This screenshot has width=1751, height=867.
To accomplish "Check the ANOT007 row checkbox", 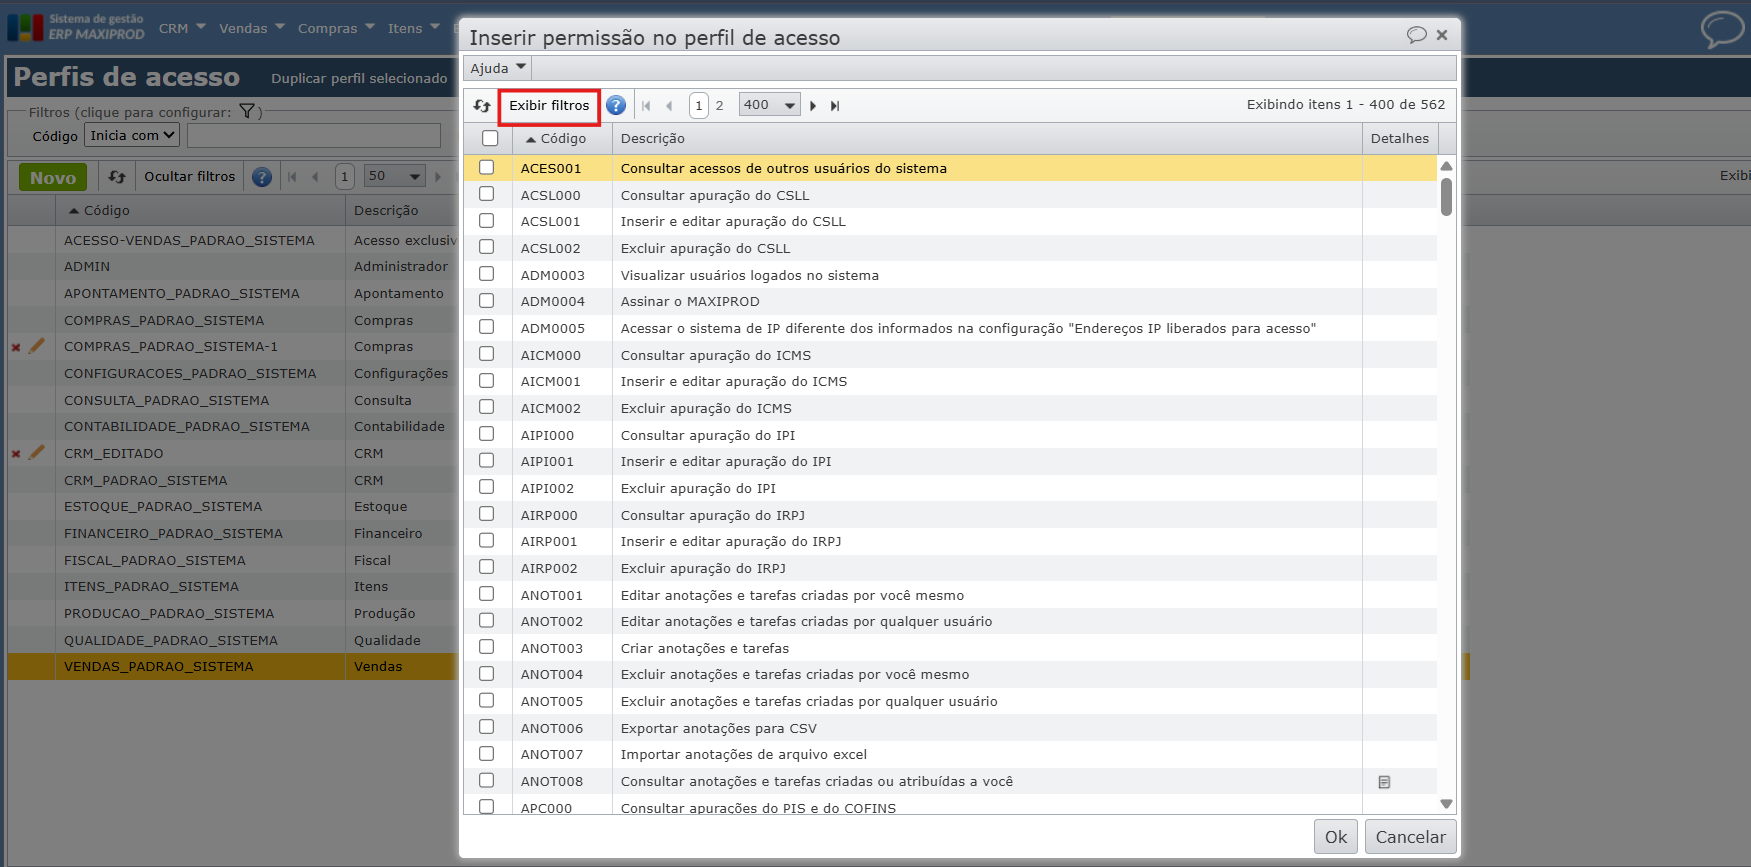I will click(487, 754).
